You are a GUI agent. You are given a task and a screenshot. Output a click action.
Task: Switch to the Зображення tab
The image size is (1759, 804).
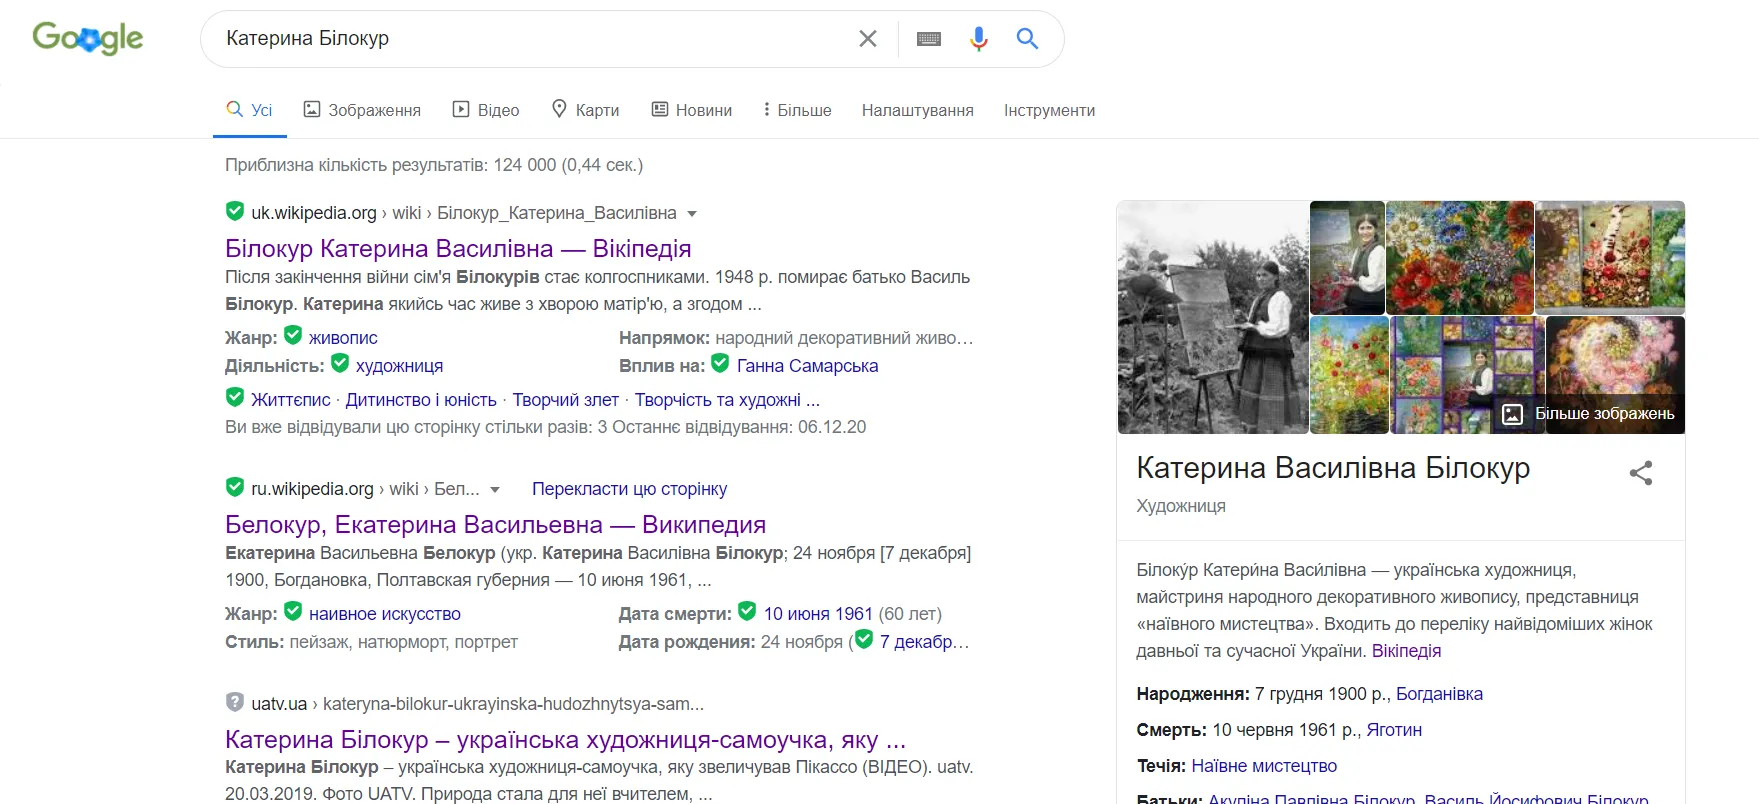click(x=362, y=110)
